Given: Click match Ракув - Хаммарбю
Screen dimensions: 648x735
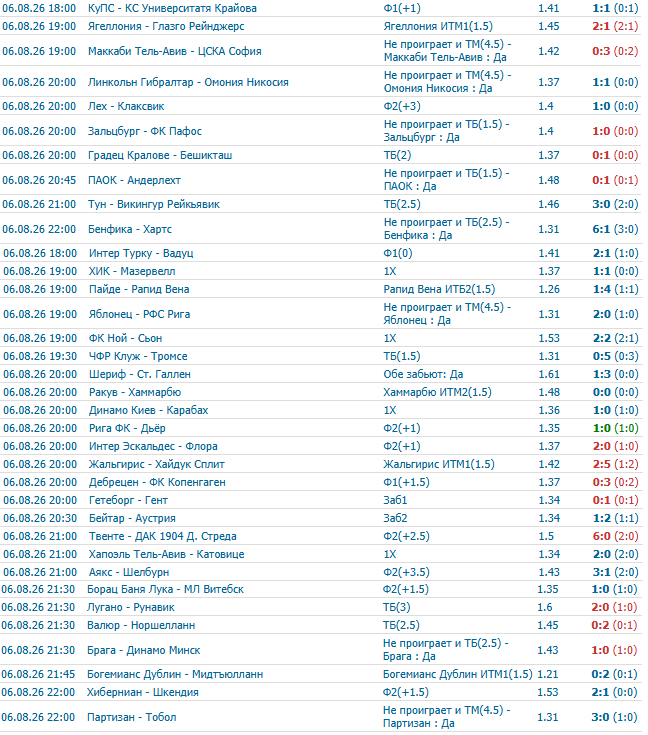Looking at the screenshot, I should point(135,392).
